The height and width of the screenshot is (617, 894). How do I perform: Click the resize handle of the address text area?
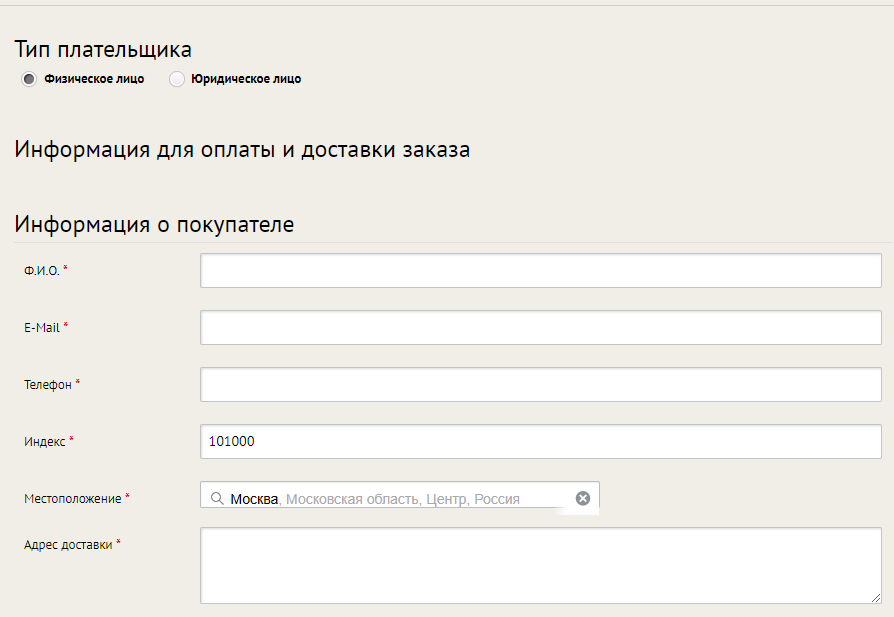point(876,598)
